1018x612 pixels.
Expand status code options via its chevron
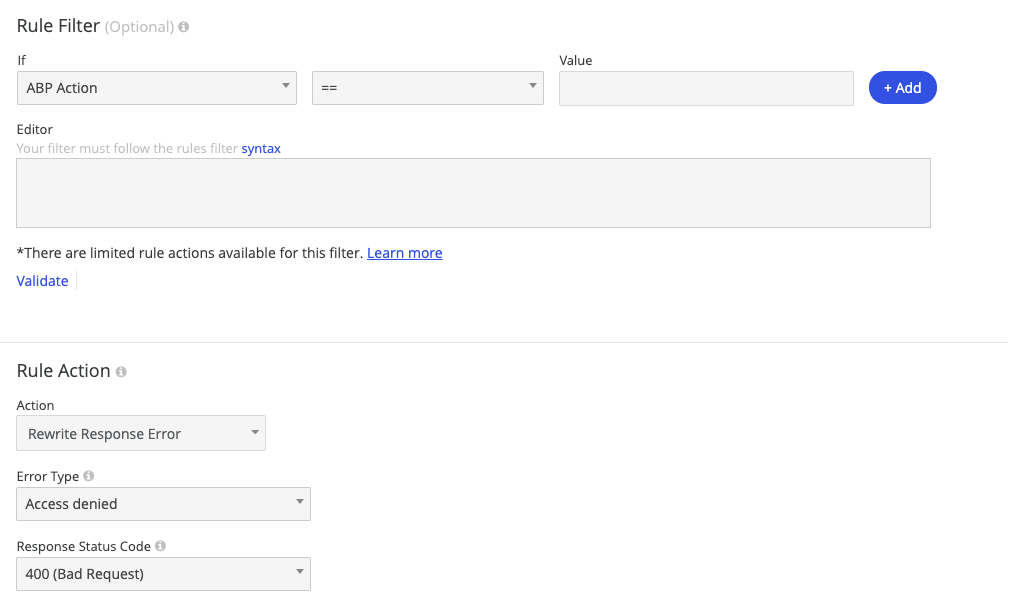pyautogui.click(x=298, y=574)
